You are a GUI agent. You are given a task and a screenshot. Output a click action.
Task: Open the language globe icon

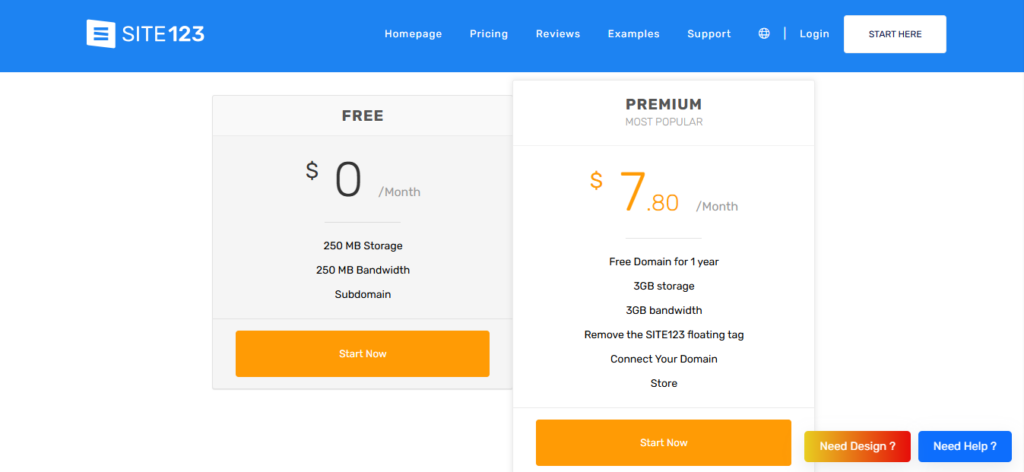[764, 34]
